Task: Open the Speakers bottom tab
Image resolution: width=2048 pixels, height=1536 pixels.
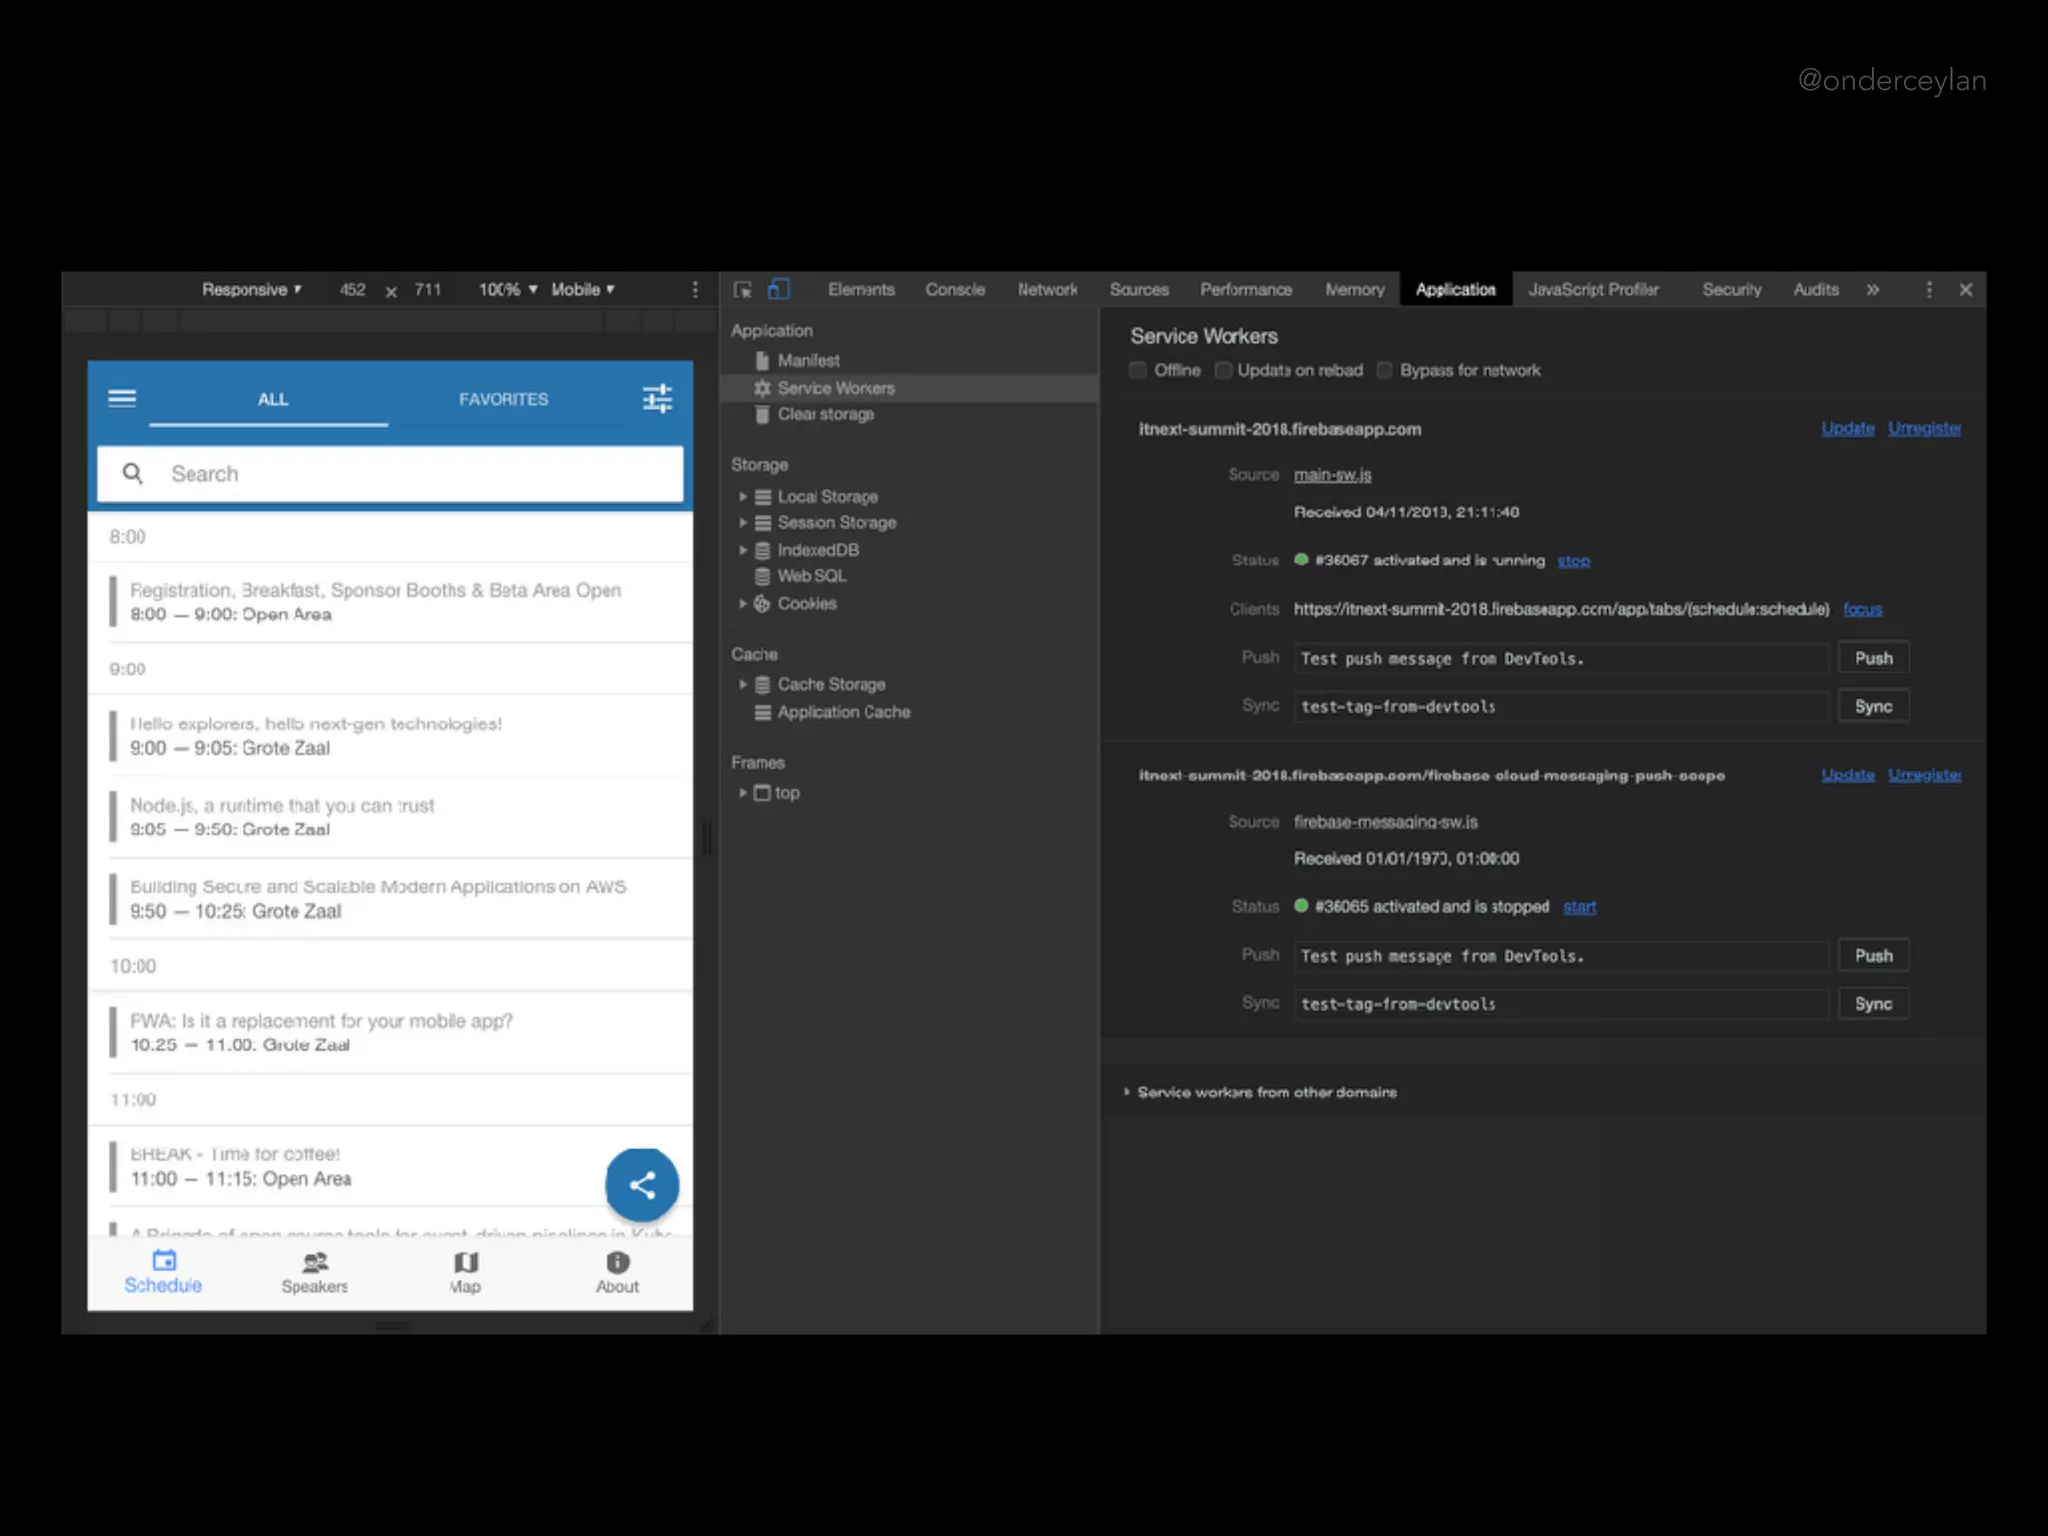Action: click(x=314, y=1272)
